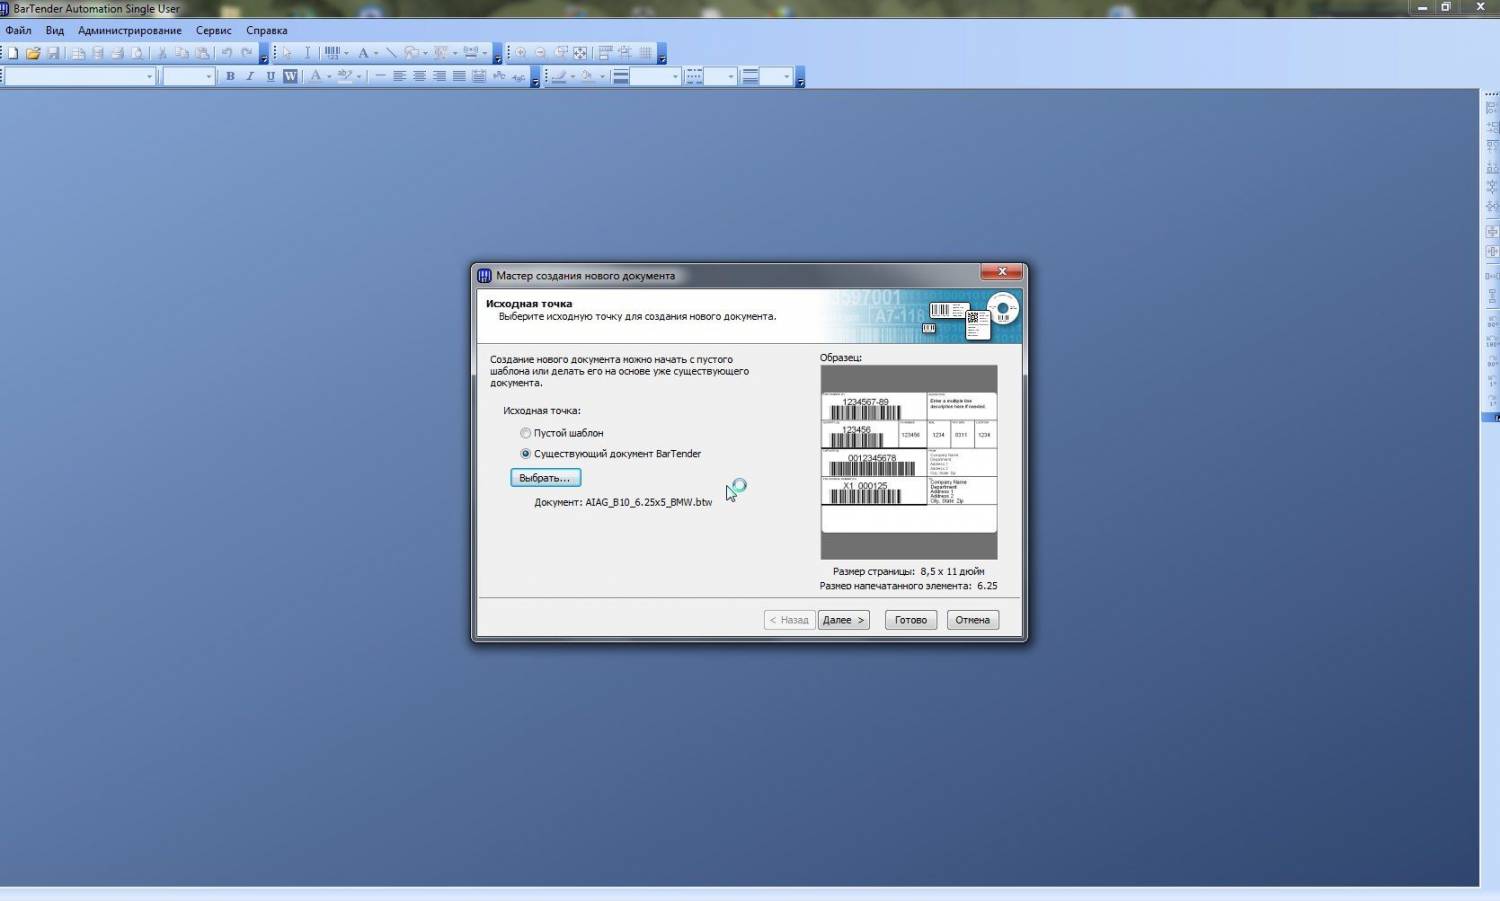This screenshot has height=901, width=1500.
Task: Toggle Bold text formatting
Action: point(230,76)
